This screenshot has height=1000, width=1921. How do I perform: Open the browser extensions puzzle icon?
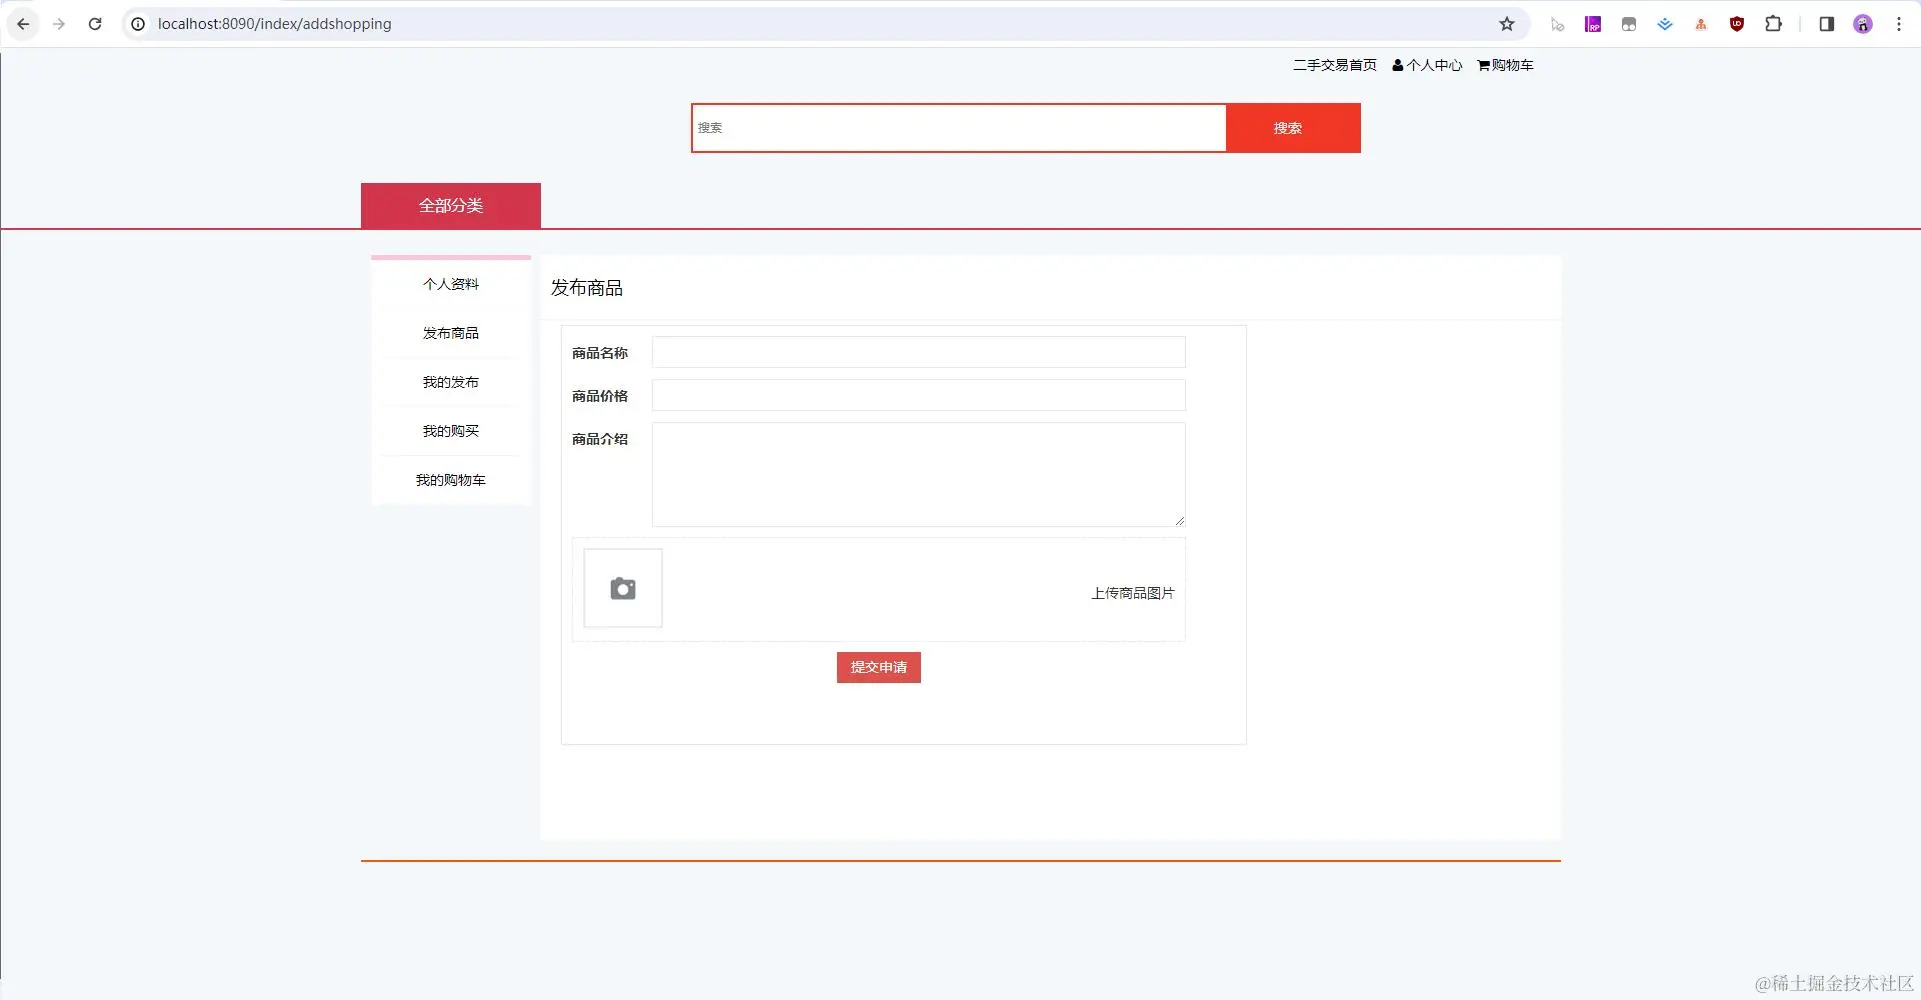tap(1773, 24)
